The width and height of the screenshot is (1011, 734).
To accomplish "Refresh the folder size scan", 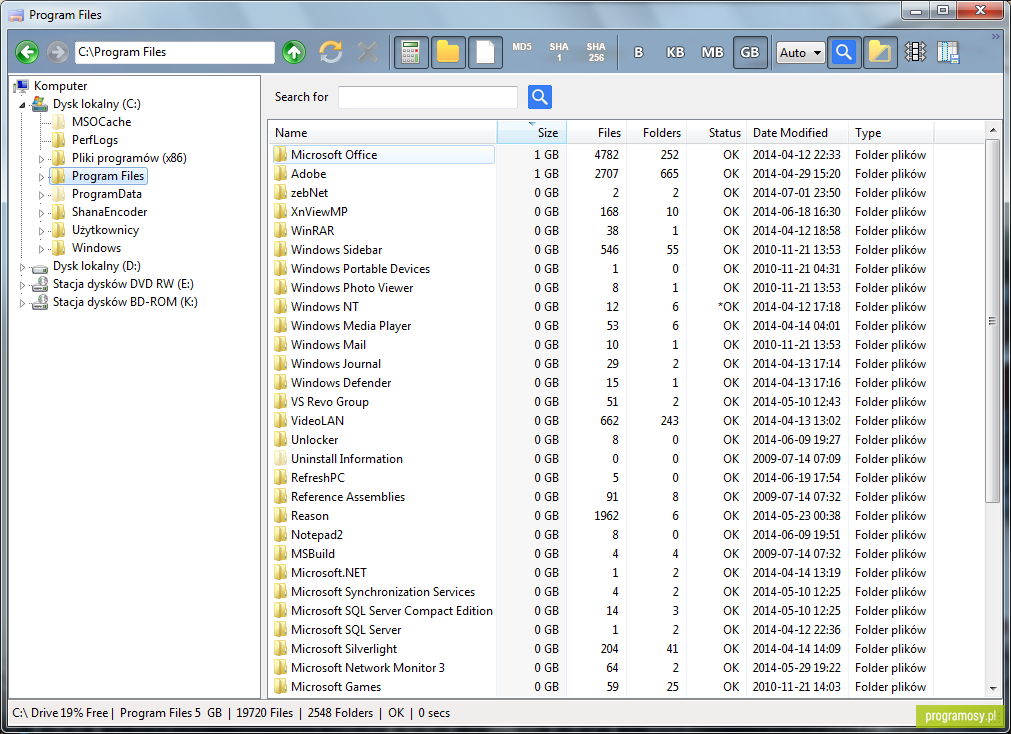I will pyautogui.click(x=331, y=52).
